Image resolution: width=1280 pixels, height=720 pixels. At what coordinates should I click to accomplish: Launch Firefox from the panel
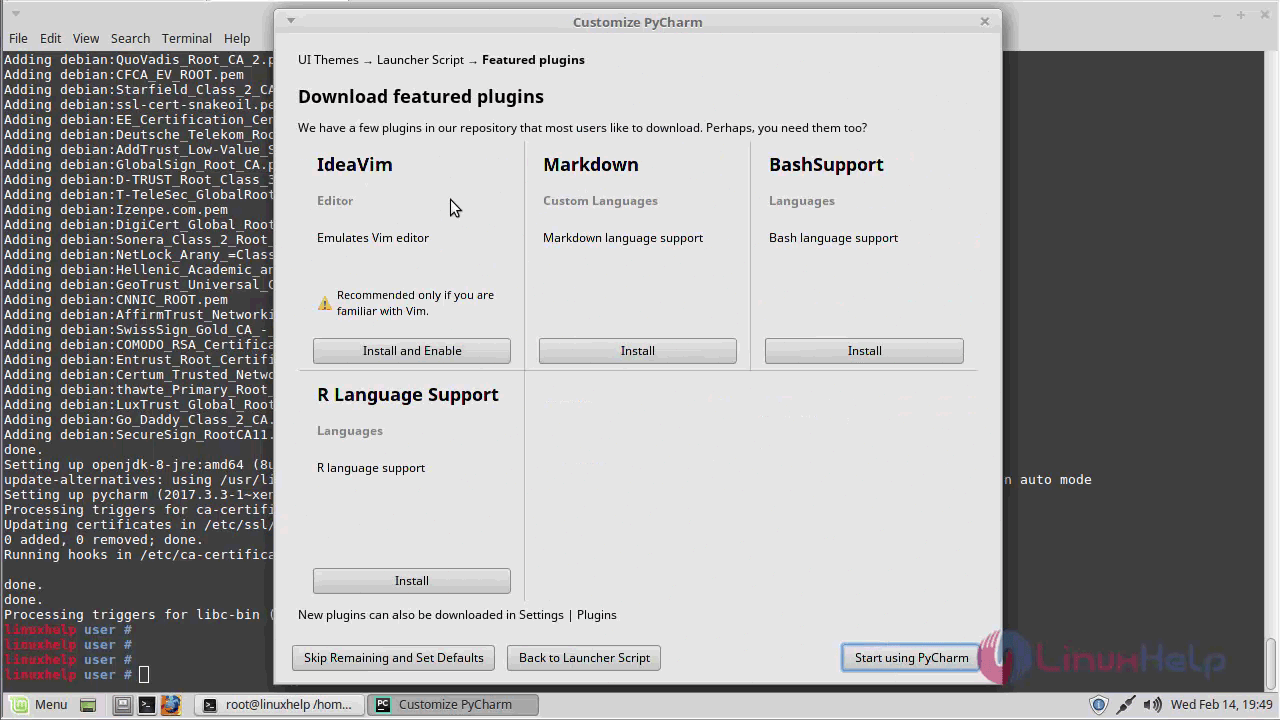(170, 705)
